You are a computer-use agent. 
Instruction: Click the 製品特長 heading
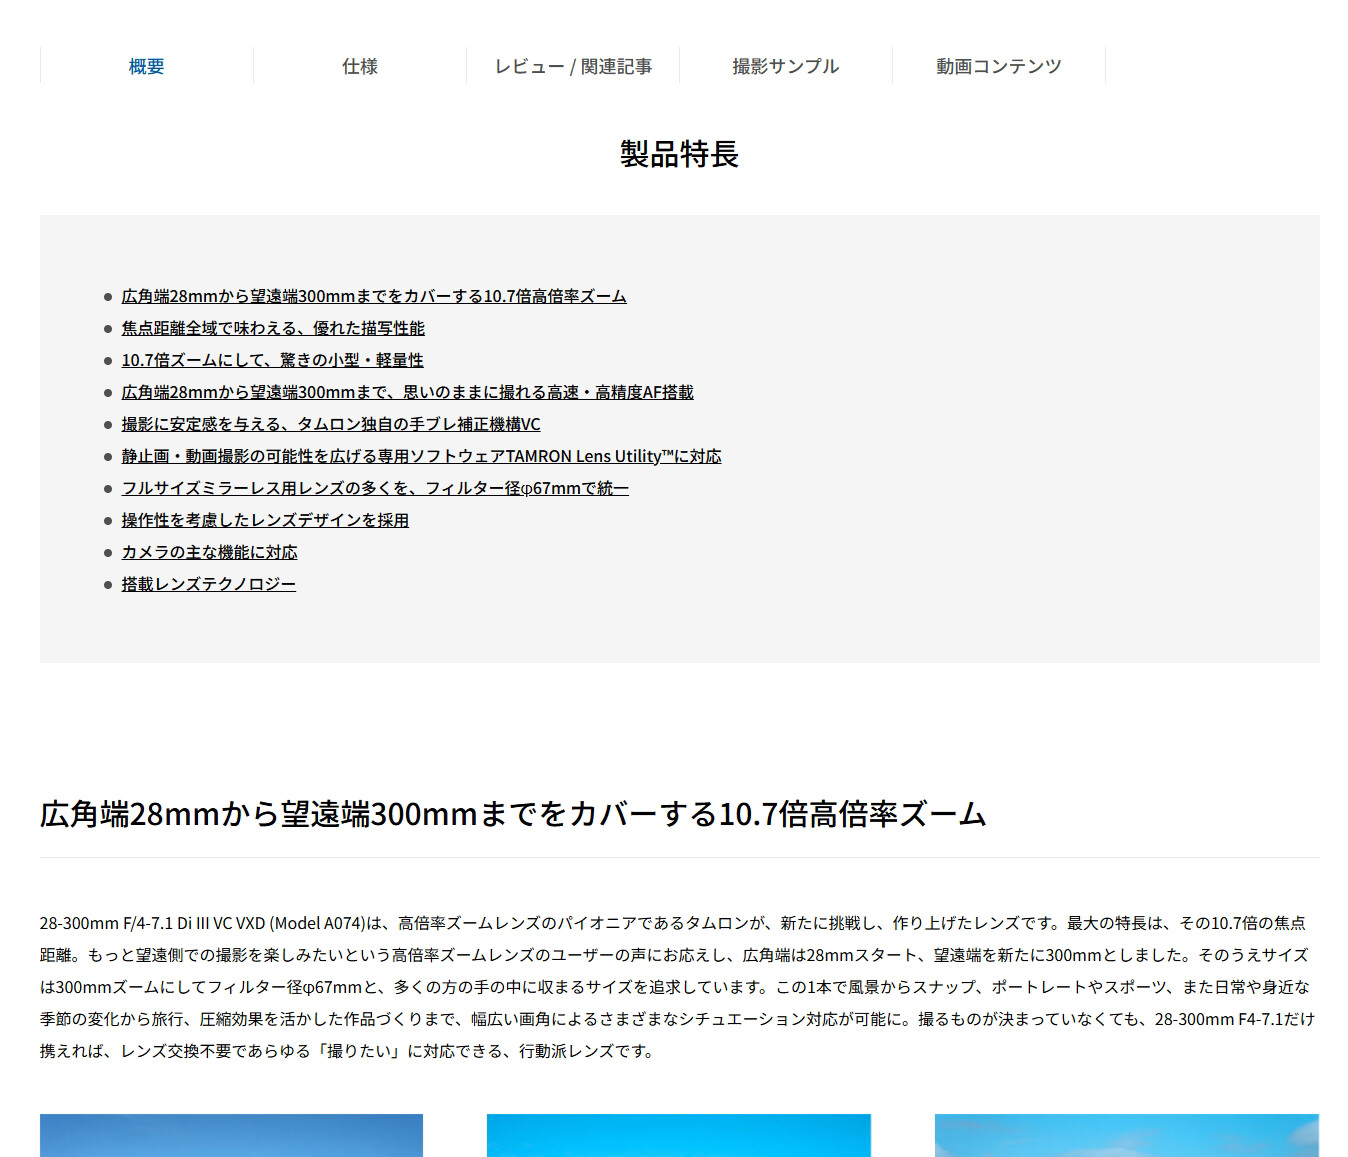pos(679,154)
